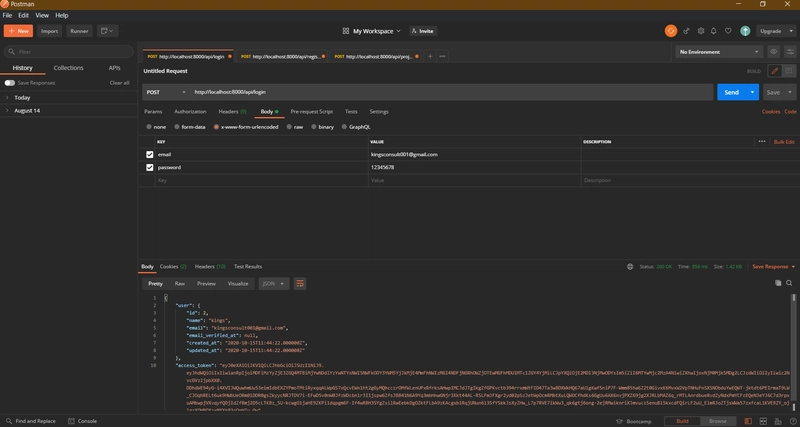Open the settings gear icon in header
Screen dimensions: 800x427
tap(701, 31)
